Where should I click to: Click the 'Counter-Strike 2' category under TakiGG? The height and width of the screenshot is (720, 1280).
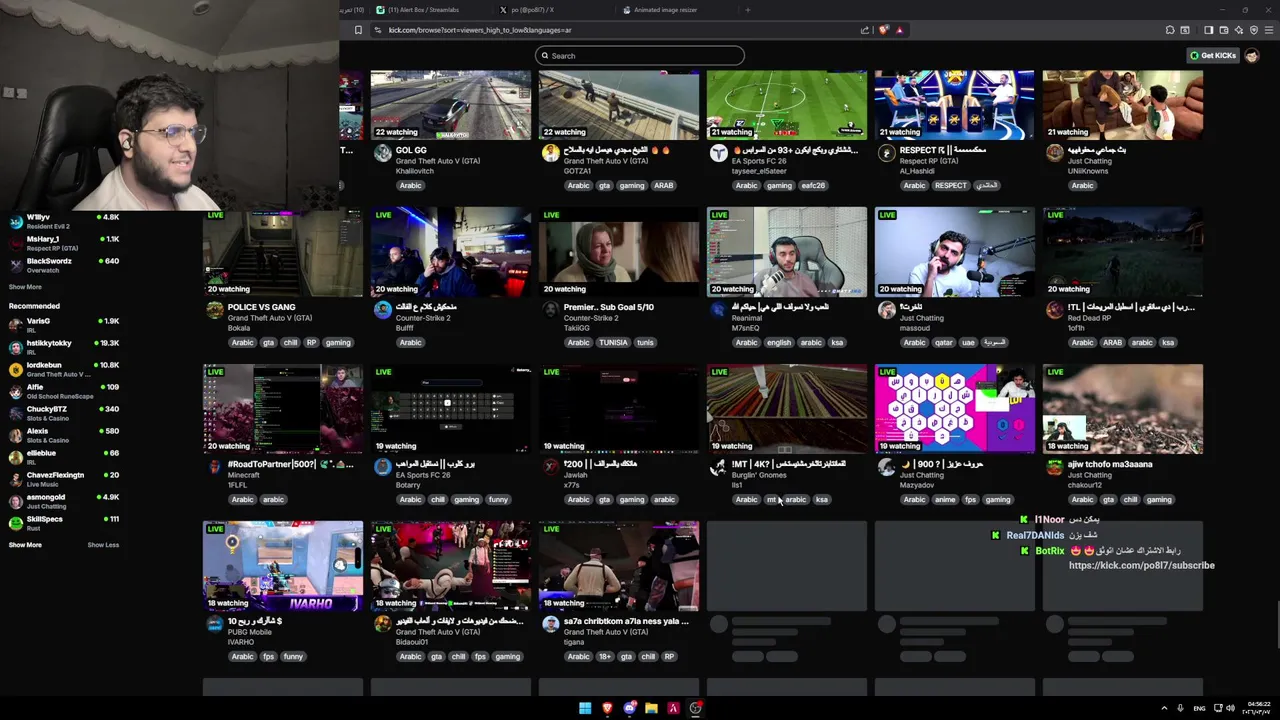tap(591, 318)
